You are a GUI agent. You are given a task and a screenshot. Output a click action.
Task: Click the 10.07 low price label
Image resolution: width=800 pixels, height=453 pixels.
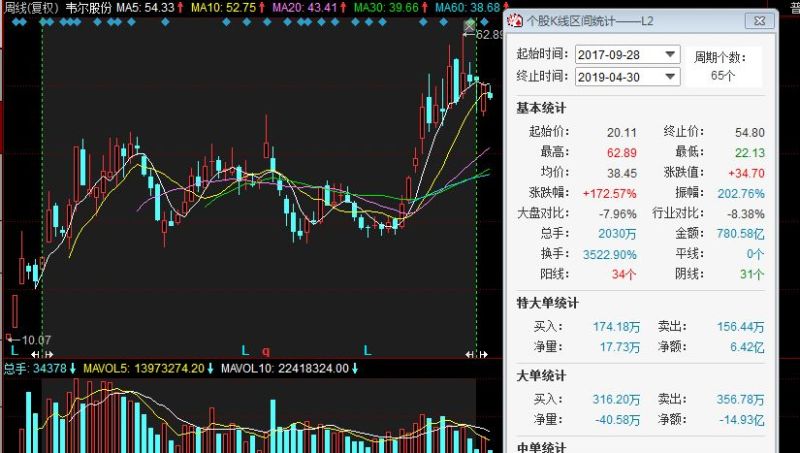36,340
